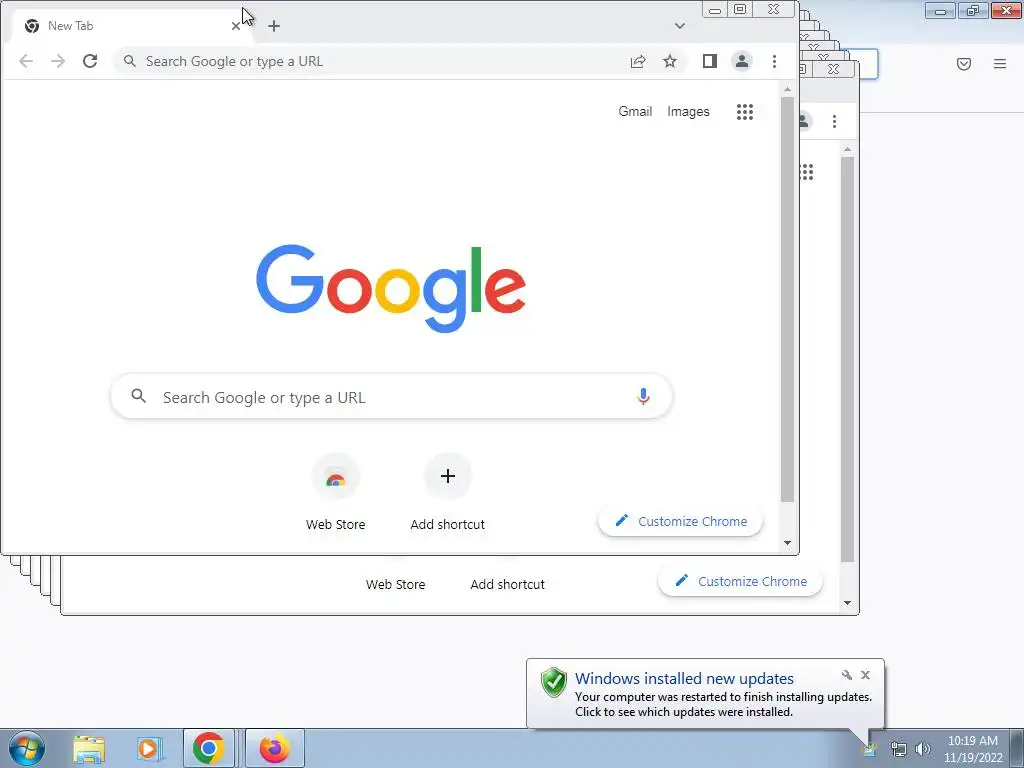Open notification options wrench icon
This screenshot has height=768, width=1024.
[847, 675]
